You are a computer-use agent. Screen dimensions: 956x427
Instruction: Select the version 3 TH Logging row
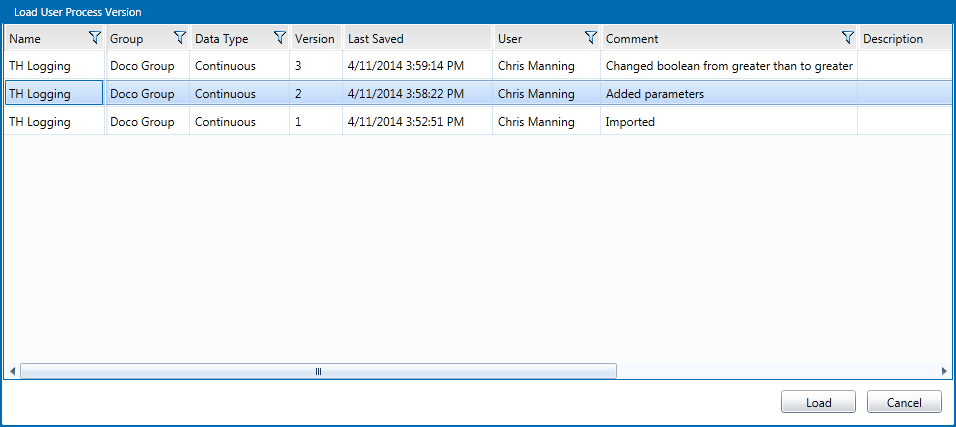(40, 66)
